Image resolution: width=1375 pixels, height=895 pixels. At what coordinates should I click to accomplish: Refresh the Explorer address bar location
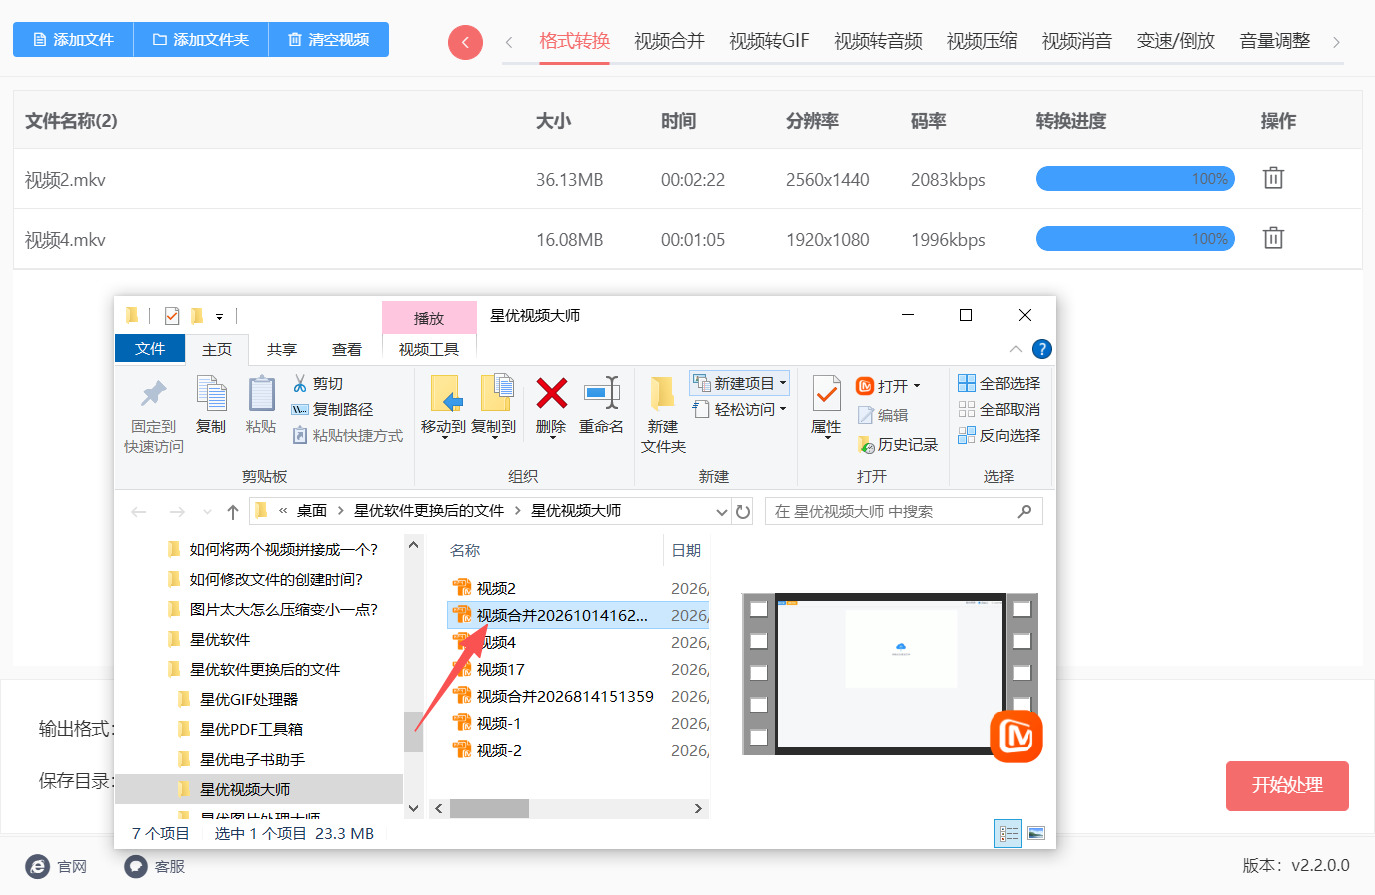coord(743,511)
